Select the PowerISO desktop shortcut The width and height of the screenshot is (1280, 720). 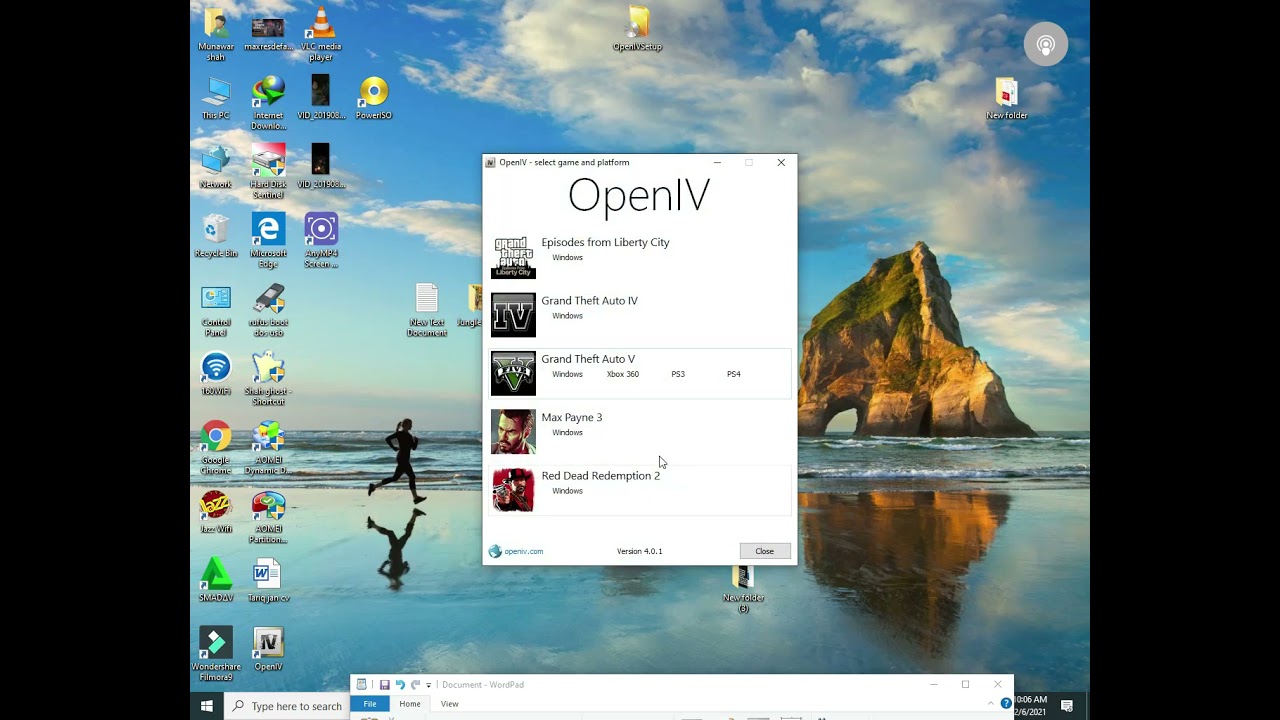[x=373, y=98]
